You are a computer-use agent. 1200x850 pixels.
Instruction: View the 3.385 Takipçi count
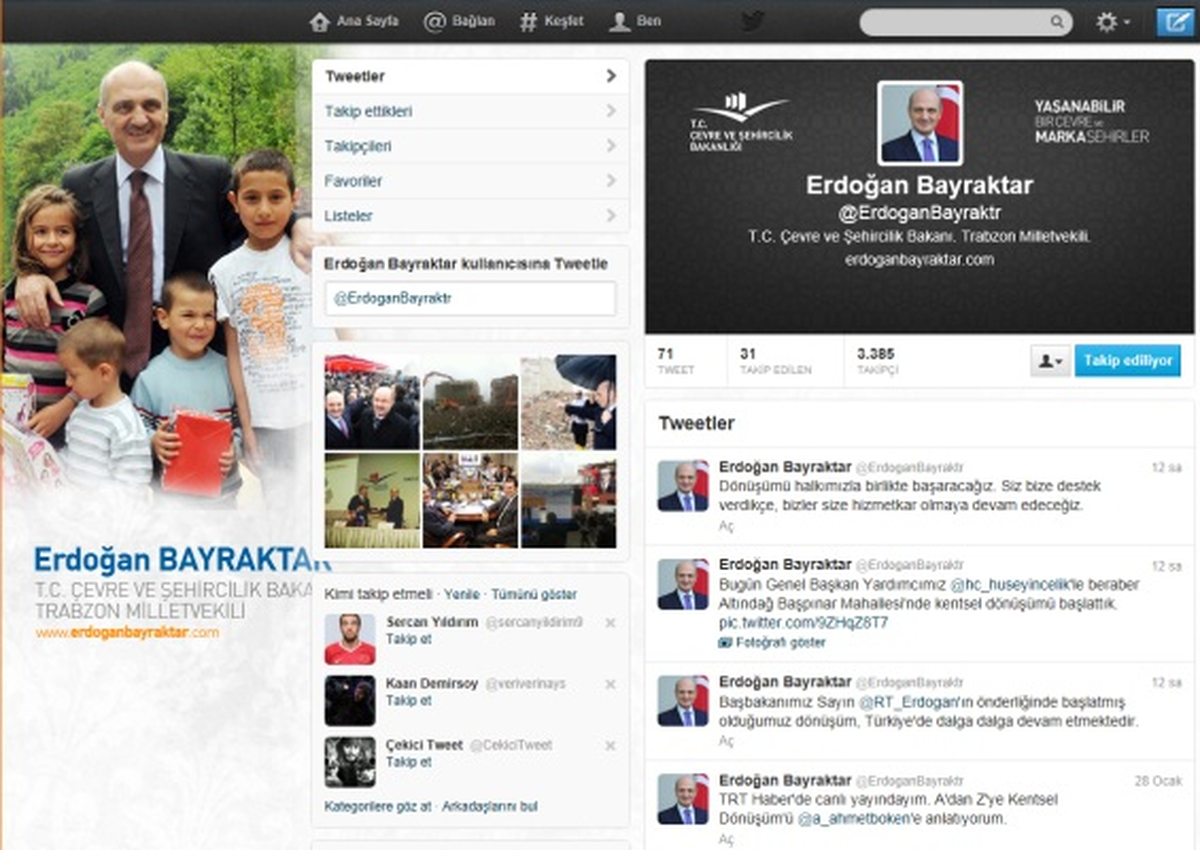(x=877, y=361)
